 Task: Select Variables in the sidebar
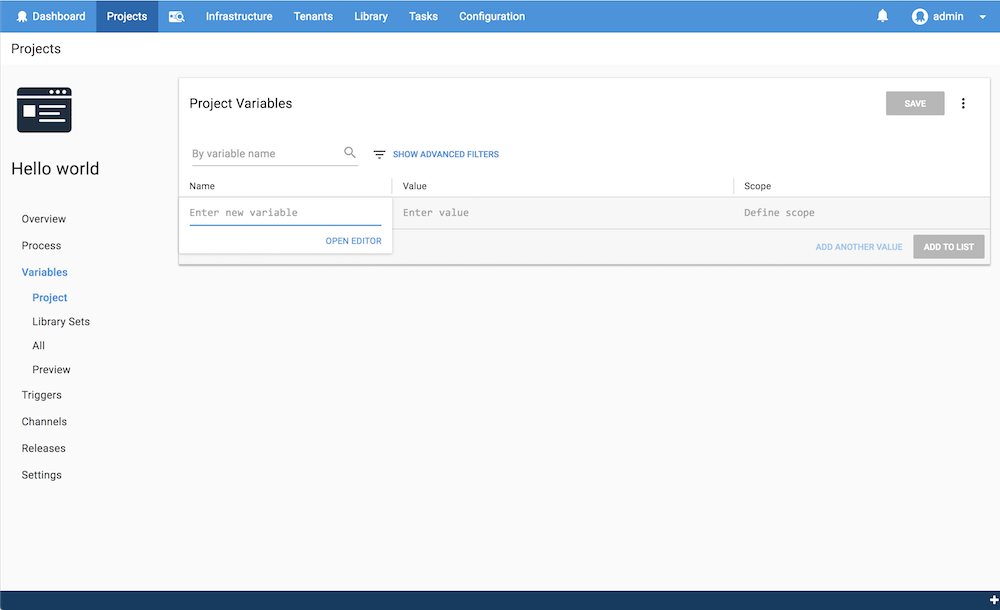pos(45,272)
